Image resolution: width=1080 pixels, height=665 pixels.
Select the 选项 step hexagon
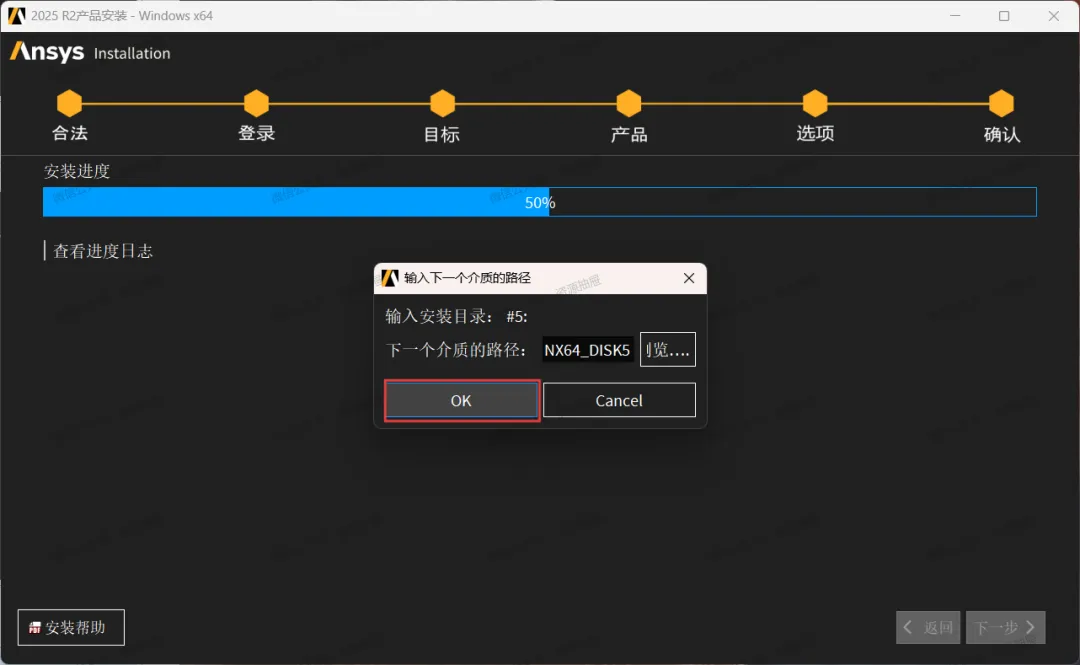point(815,103)
